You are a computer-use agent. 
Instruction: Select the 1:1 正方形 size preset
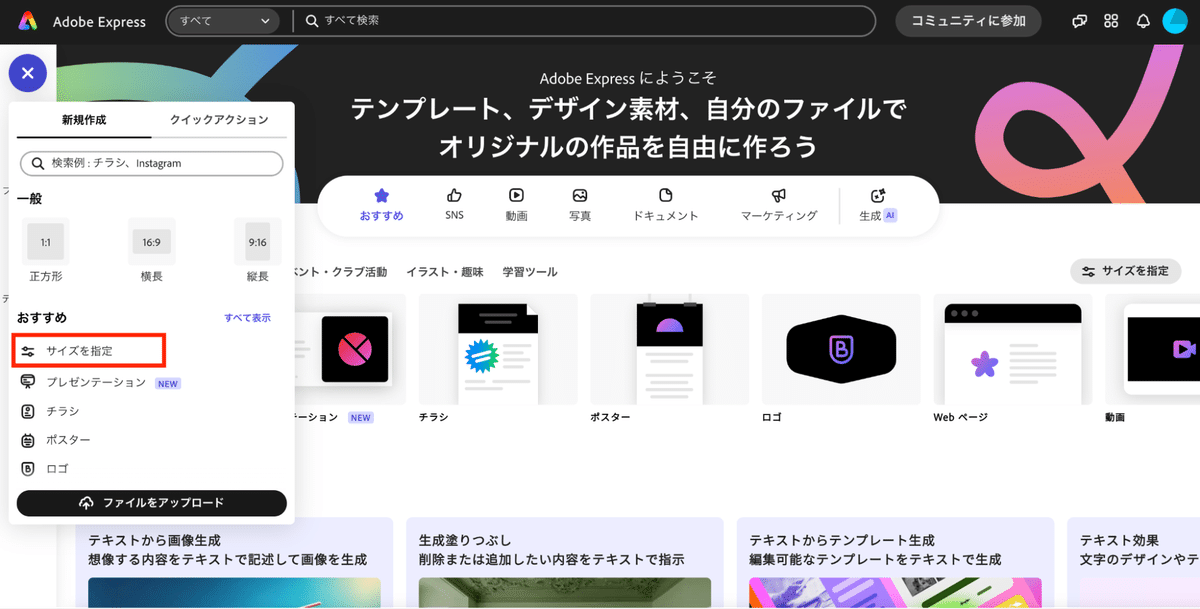click(x=46, y=250)
